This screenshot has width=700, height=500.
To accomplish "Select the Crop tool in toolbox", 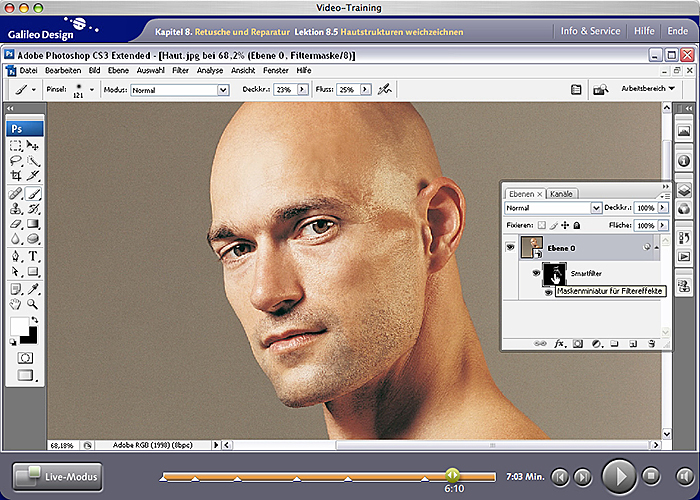I will [x=15, y=175].
